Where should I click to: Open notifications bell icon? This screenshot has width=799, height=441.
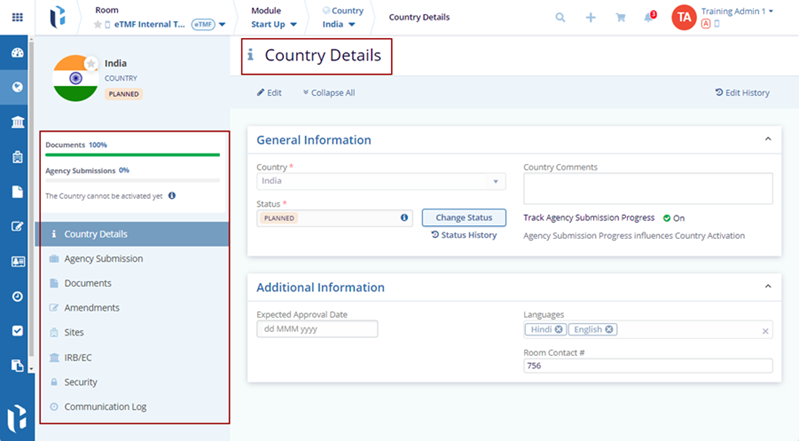click(x=649, y=17)
